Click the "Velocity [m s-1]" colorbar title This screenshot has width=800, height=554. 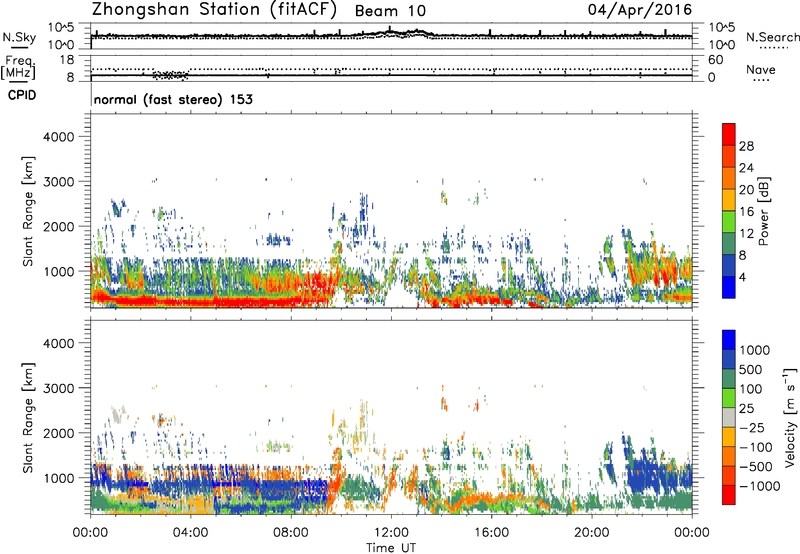790,417
